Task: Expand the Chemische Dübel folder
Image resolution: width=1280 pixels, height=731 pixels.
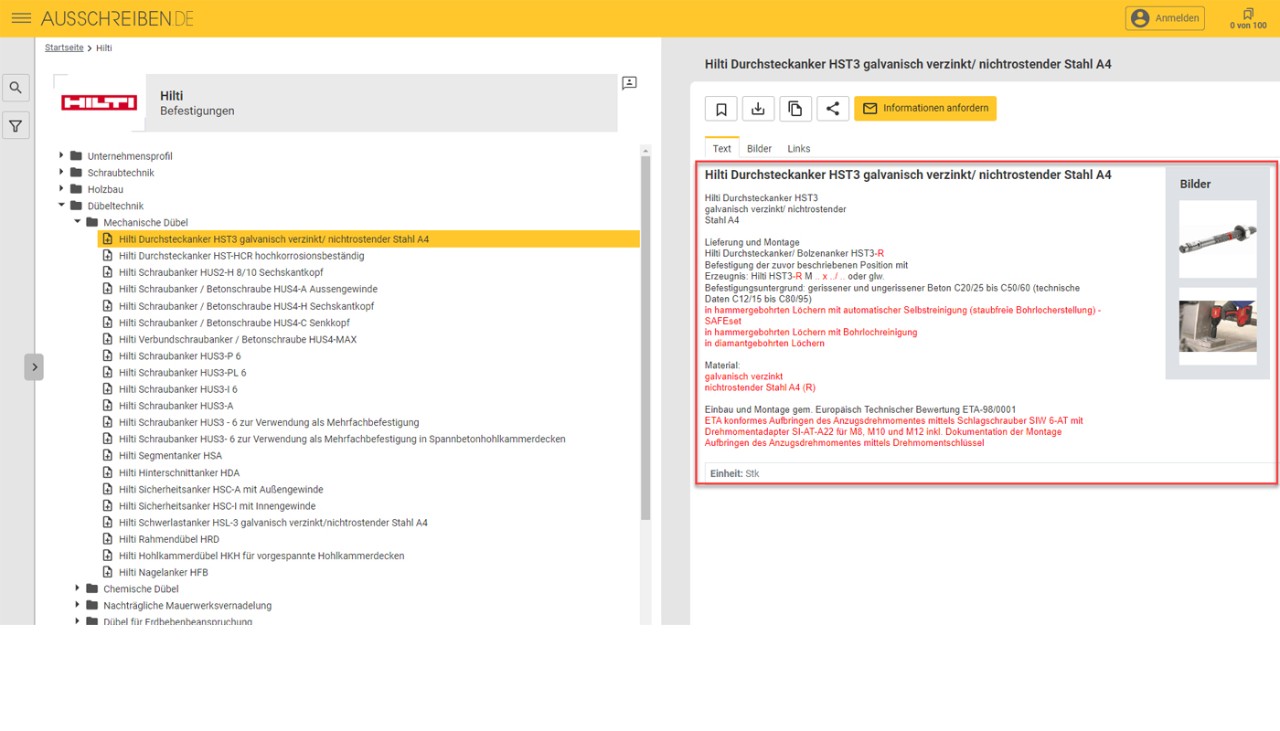Action: 77,589
